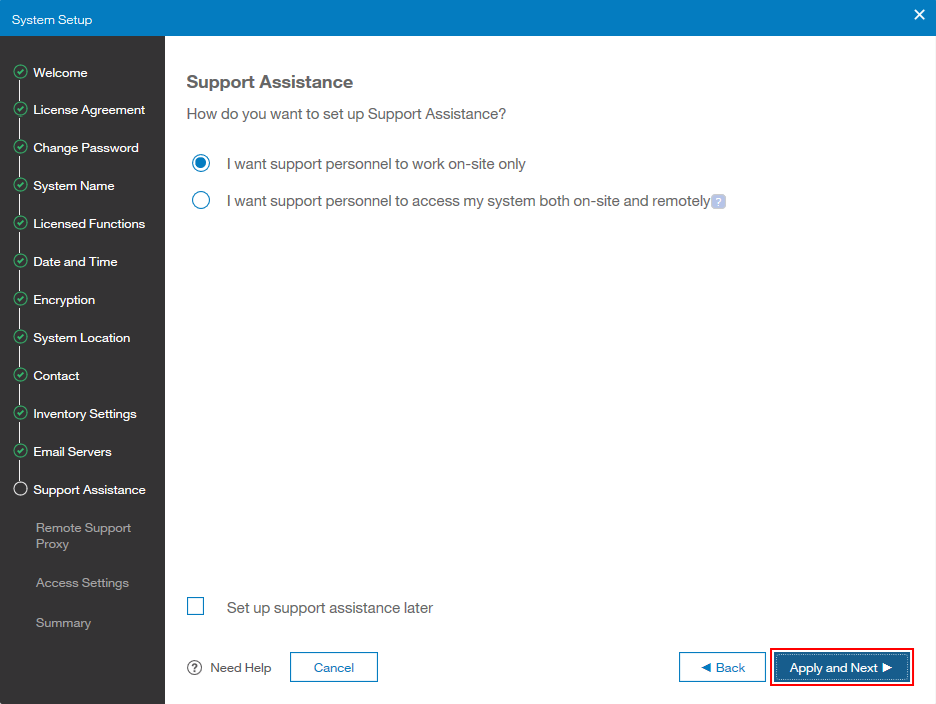Viewport: 936px width, 704px height.
Task: Go to the License Agreement step
Action: (x=89, y=110)
